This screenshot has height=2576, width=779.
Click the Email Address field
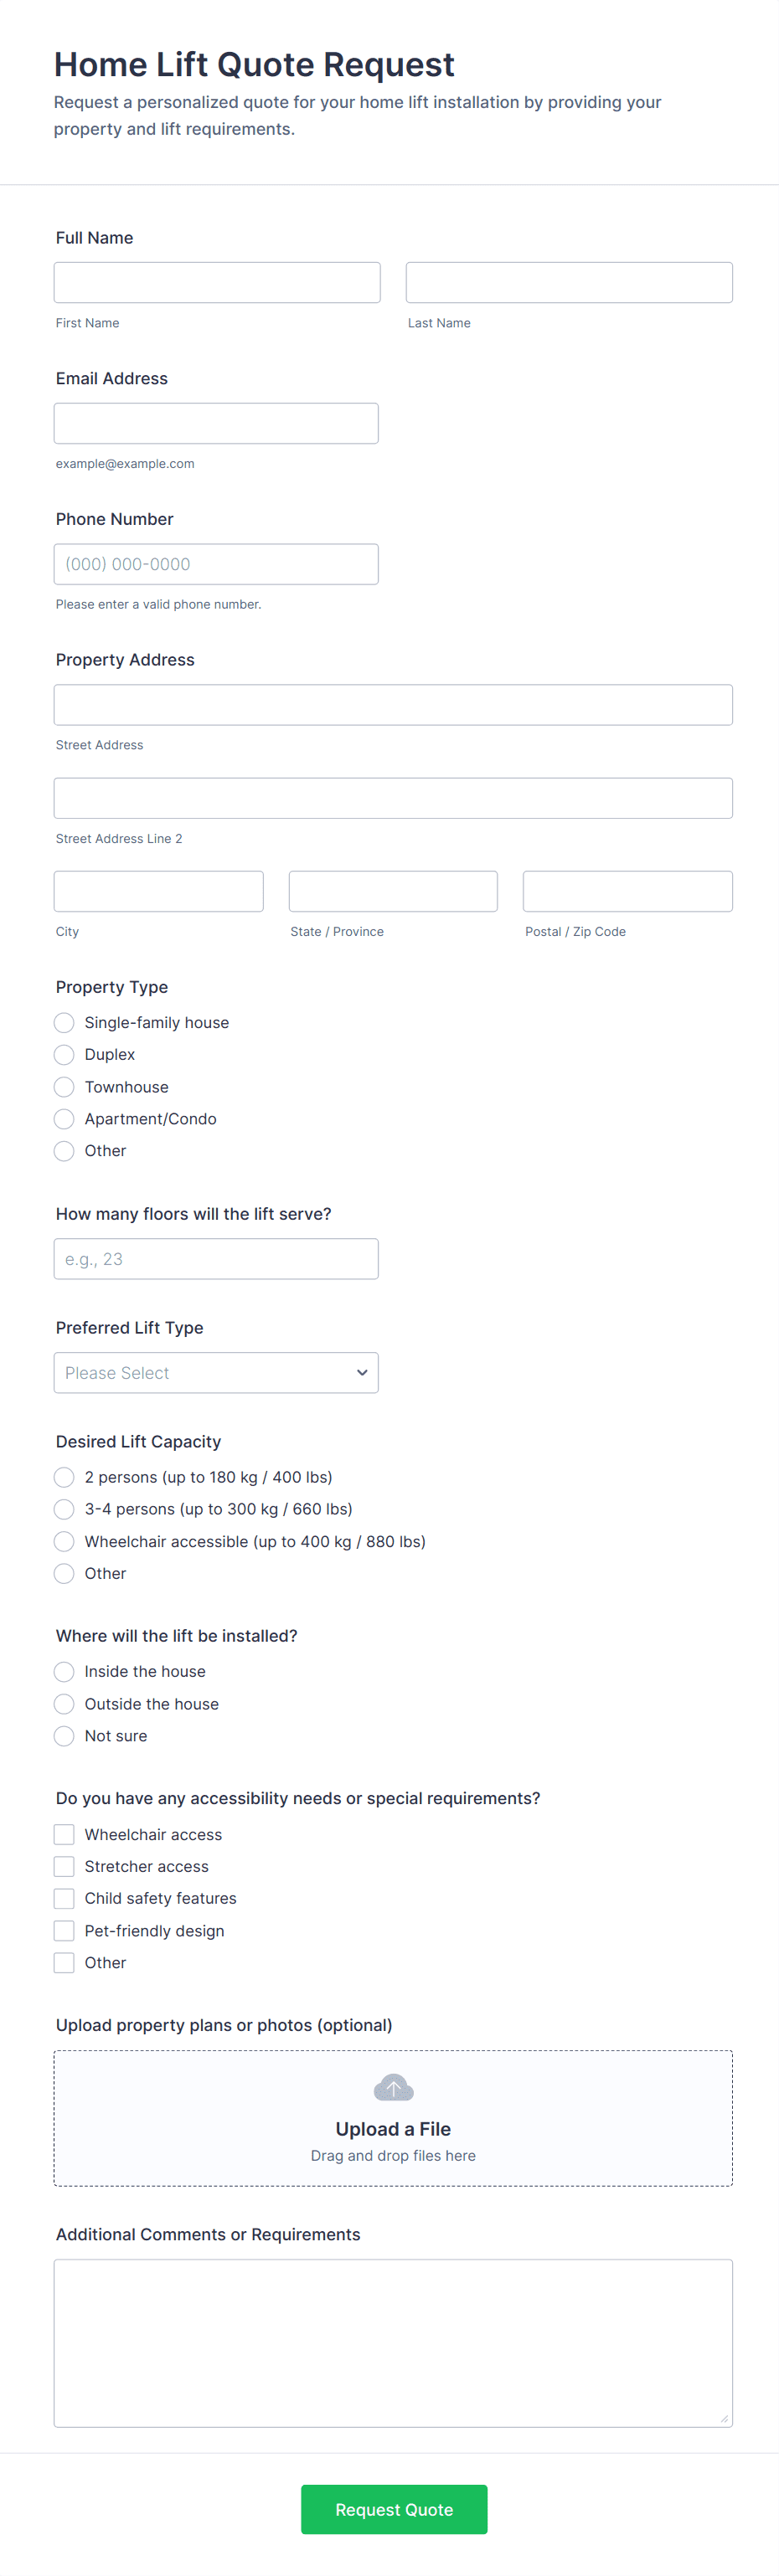[216, 424]
